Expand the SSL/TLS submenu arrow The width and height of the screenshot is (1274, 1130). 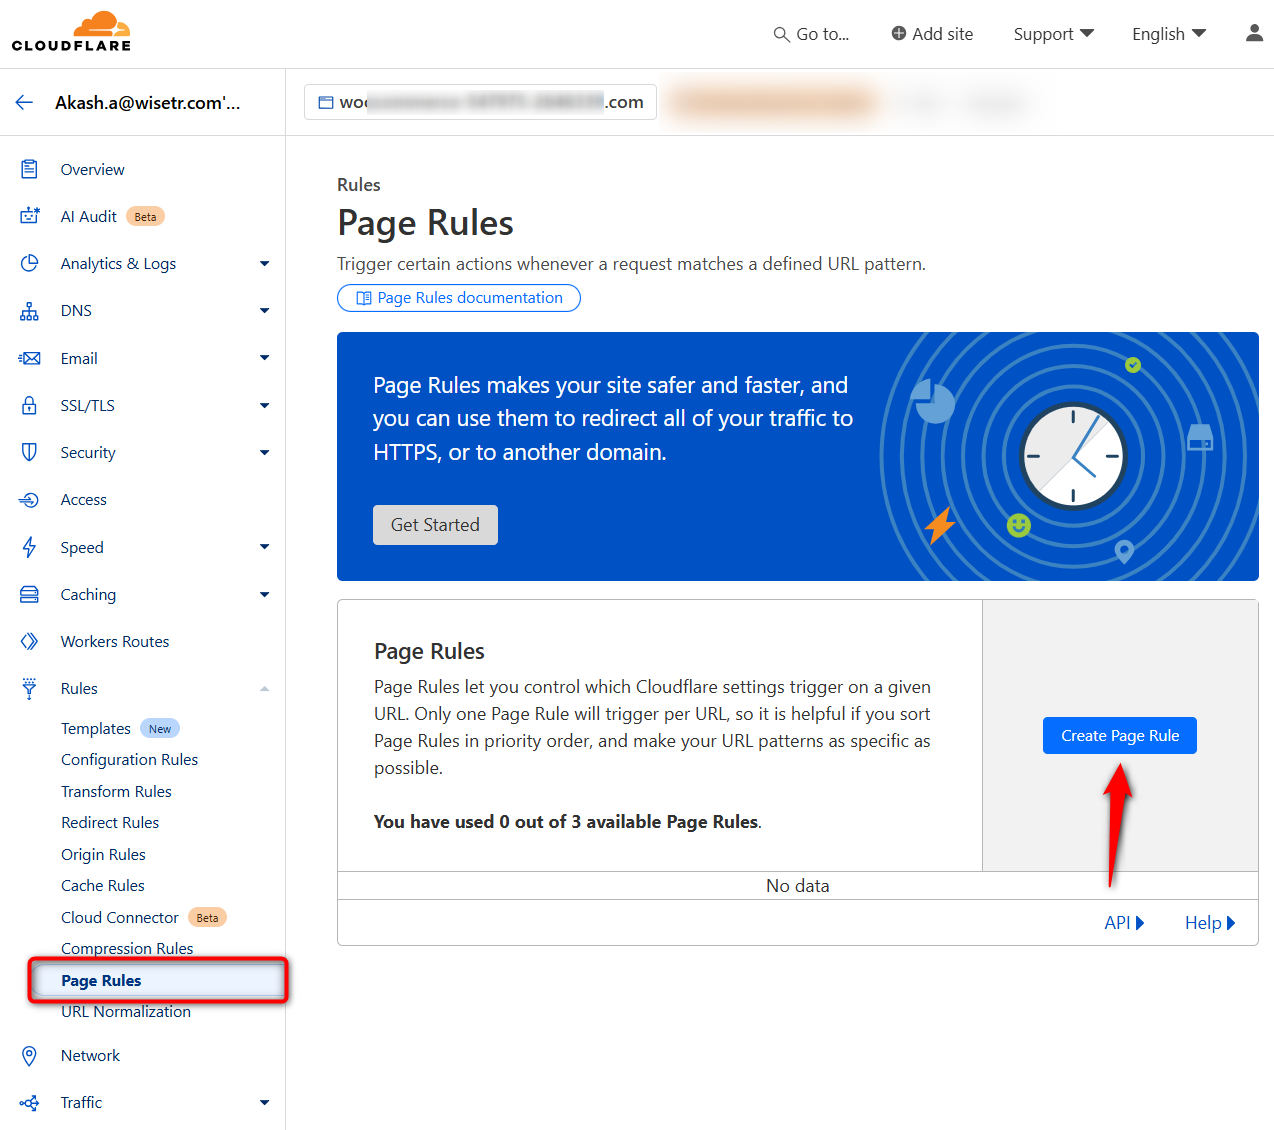264,405
